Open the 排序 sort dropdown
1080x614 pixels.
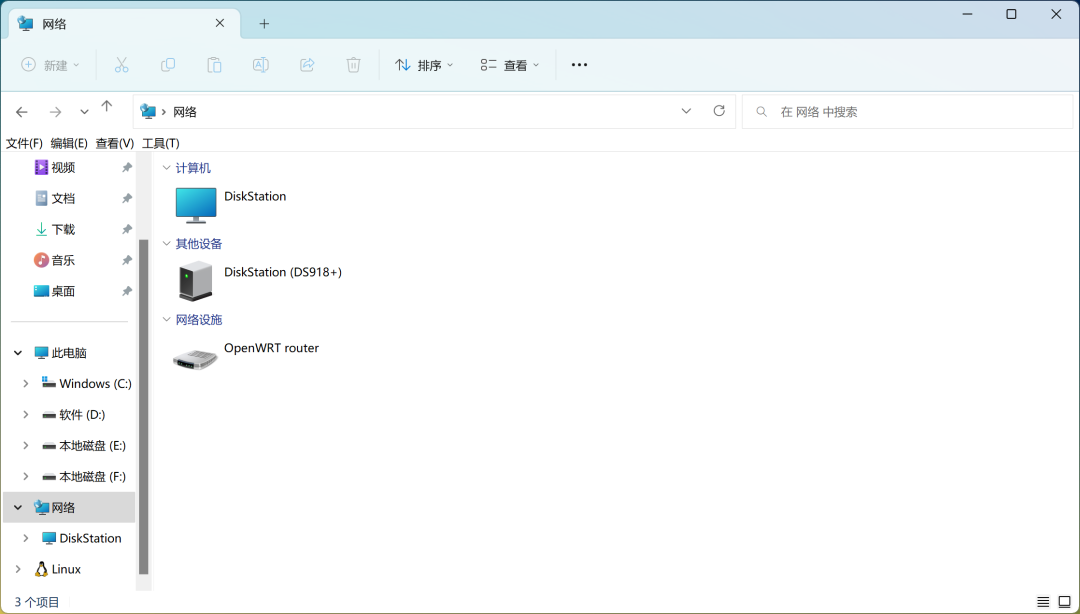424,65
